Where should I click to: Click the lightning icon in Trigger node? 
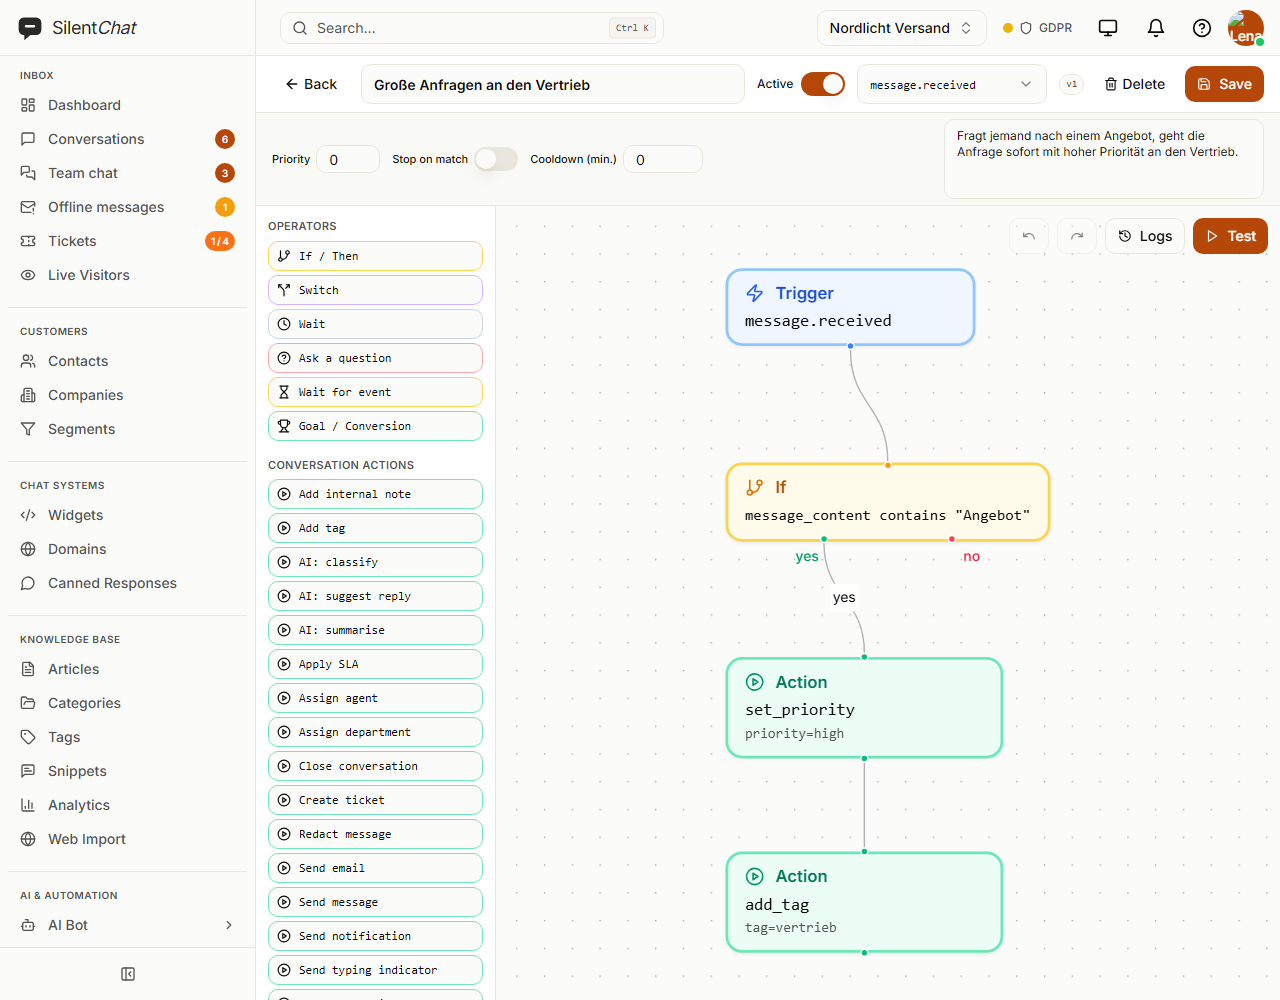point(755,293)
